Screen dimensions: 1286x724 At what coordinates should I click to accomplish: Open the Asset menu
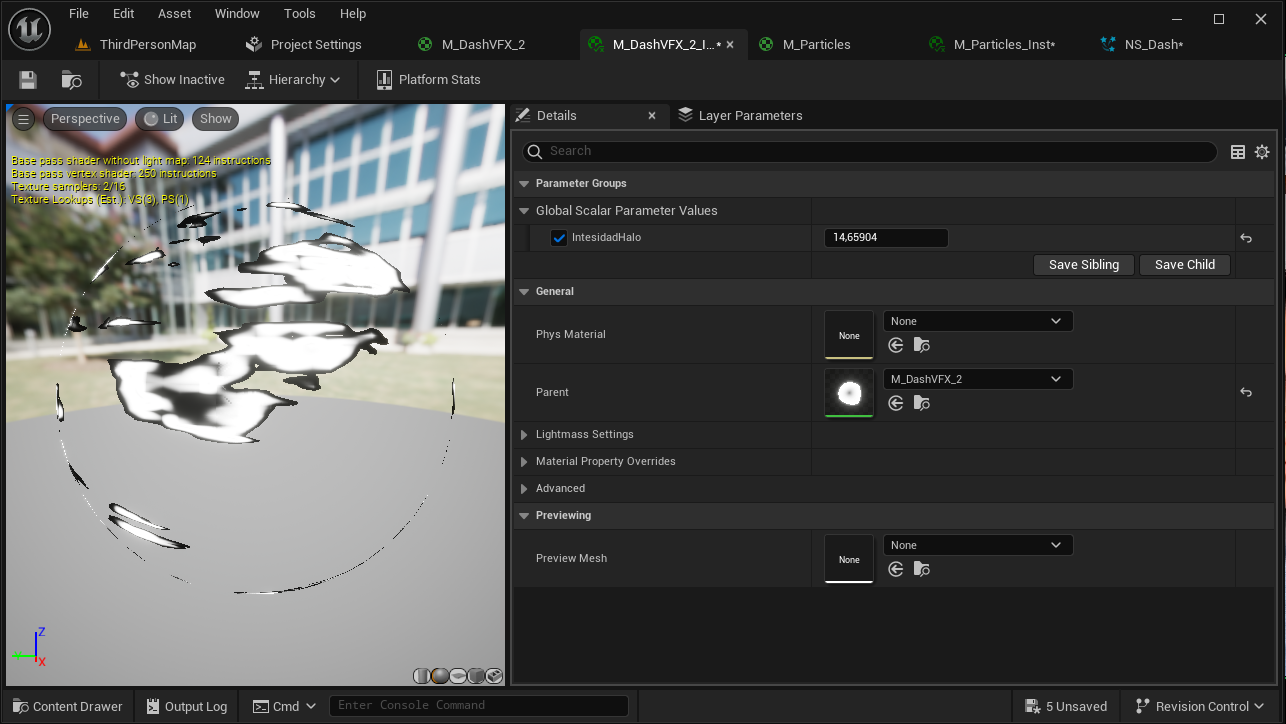tap(174, 14)
